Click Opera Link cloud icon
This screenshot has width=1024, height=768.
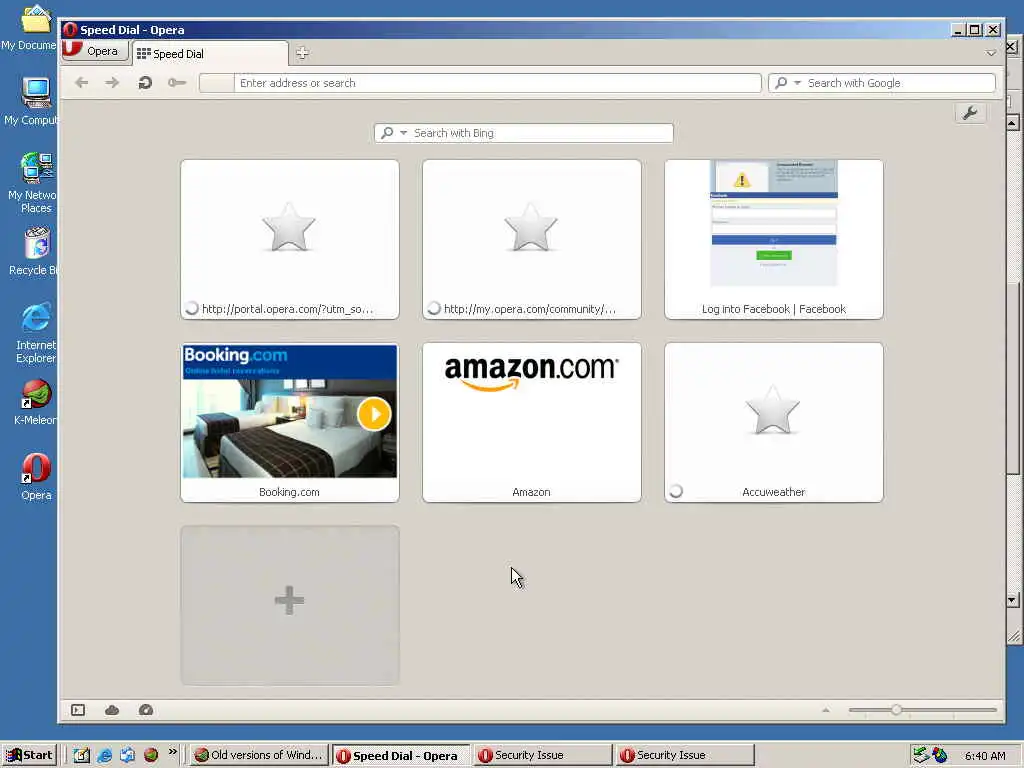pos(112,710)
